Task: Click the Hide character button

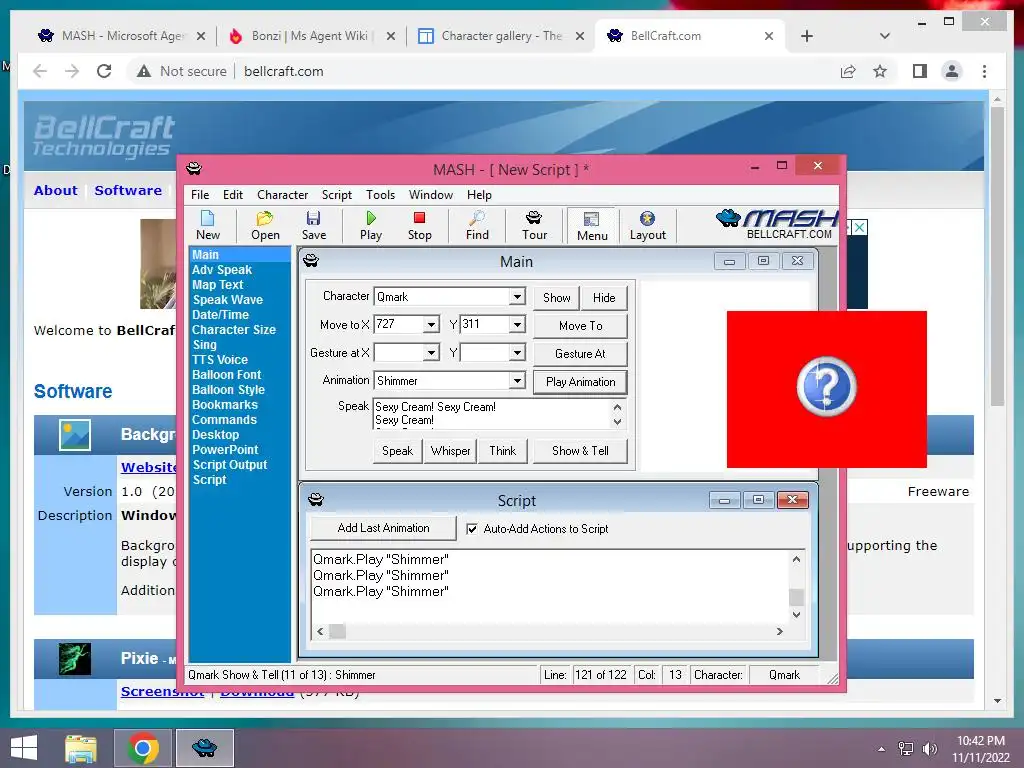Action: (x=604, y=298)
